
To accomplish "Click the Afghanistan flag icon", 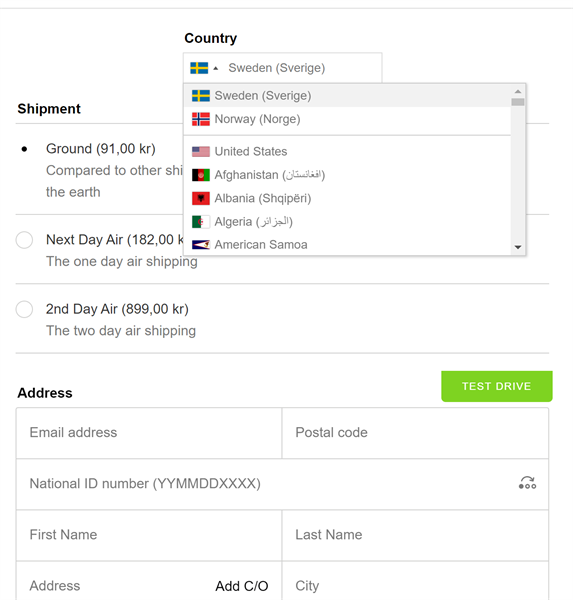I will [201, 175].
